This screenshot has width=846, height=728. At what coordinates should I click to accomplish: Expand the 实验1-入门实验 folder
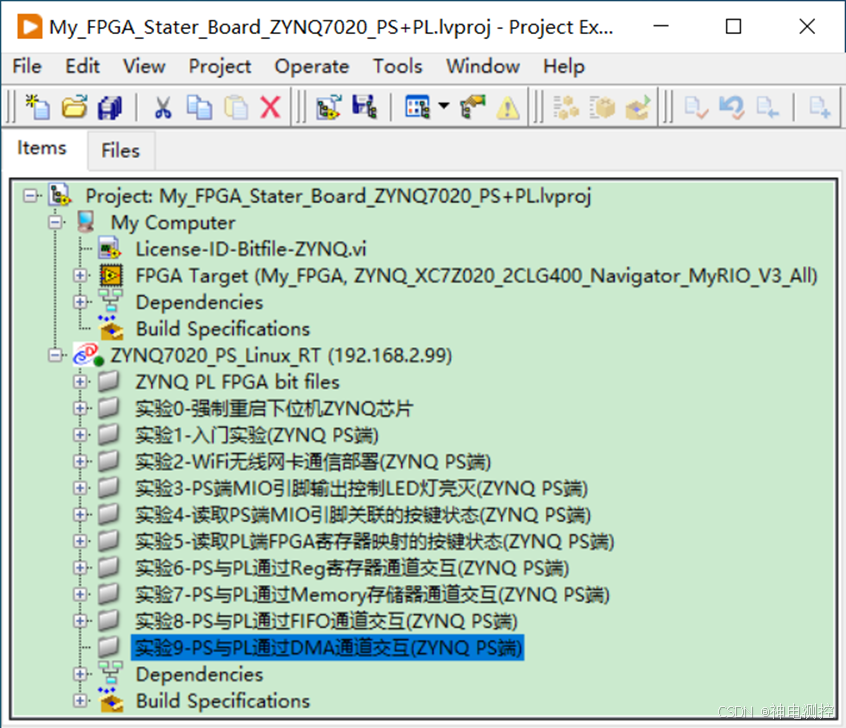tap(80, 434)
